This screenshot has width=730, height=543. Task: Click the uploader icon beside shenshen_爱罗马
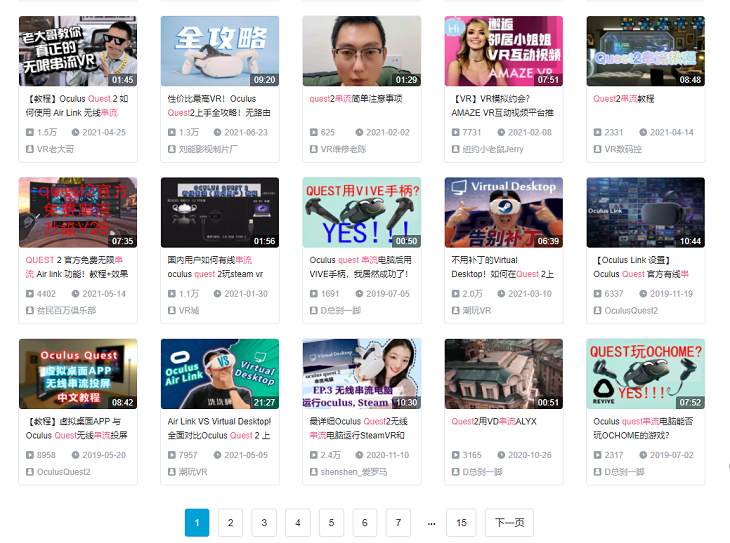tap(314, 472)
